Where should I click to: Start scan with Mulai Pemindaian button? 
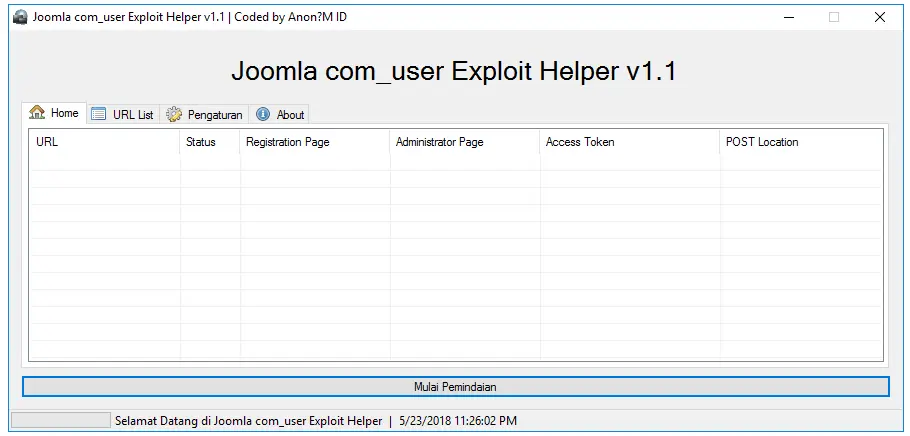click(456, 387)
